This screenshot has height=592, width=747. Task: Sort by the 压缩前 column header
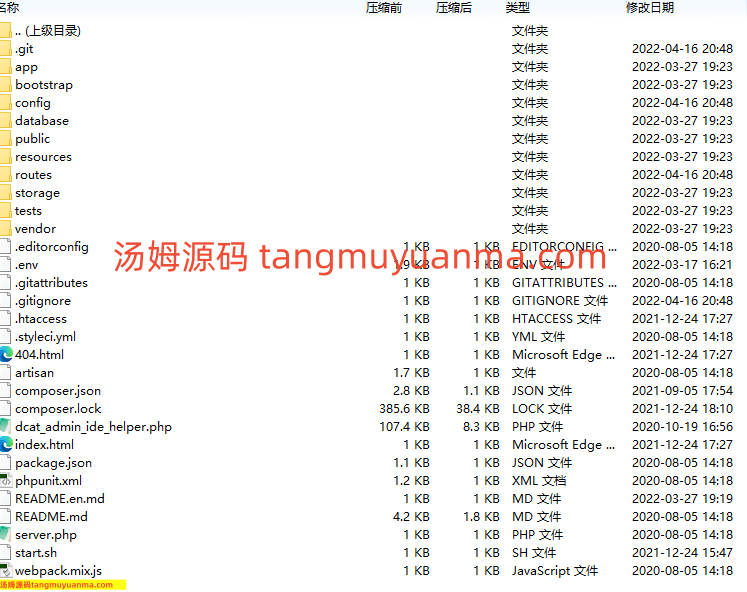(x=383, y=8)
